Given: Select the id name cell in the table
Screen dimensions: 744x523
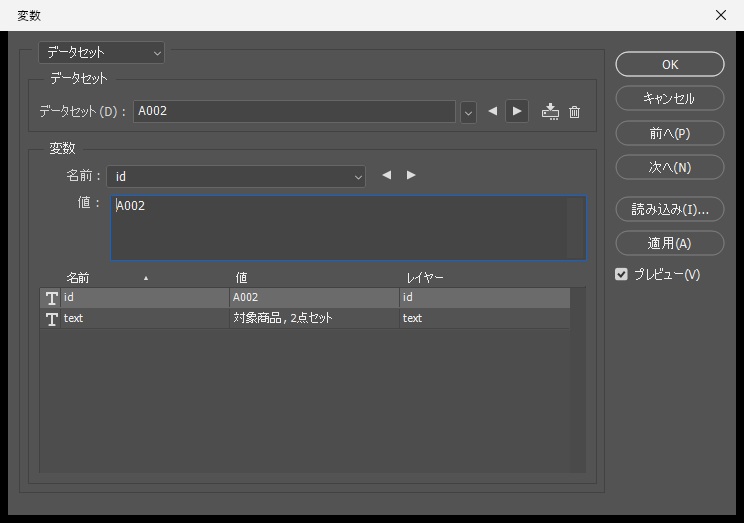Looking at the screenshot, I should coord(145,298).
